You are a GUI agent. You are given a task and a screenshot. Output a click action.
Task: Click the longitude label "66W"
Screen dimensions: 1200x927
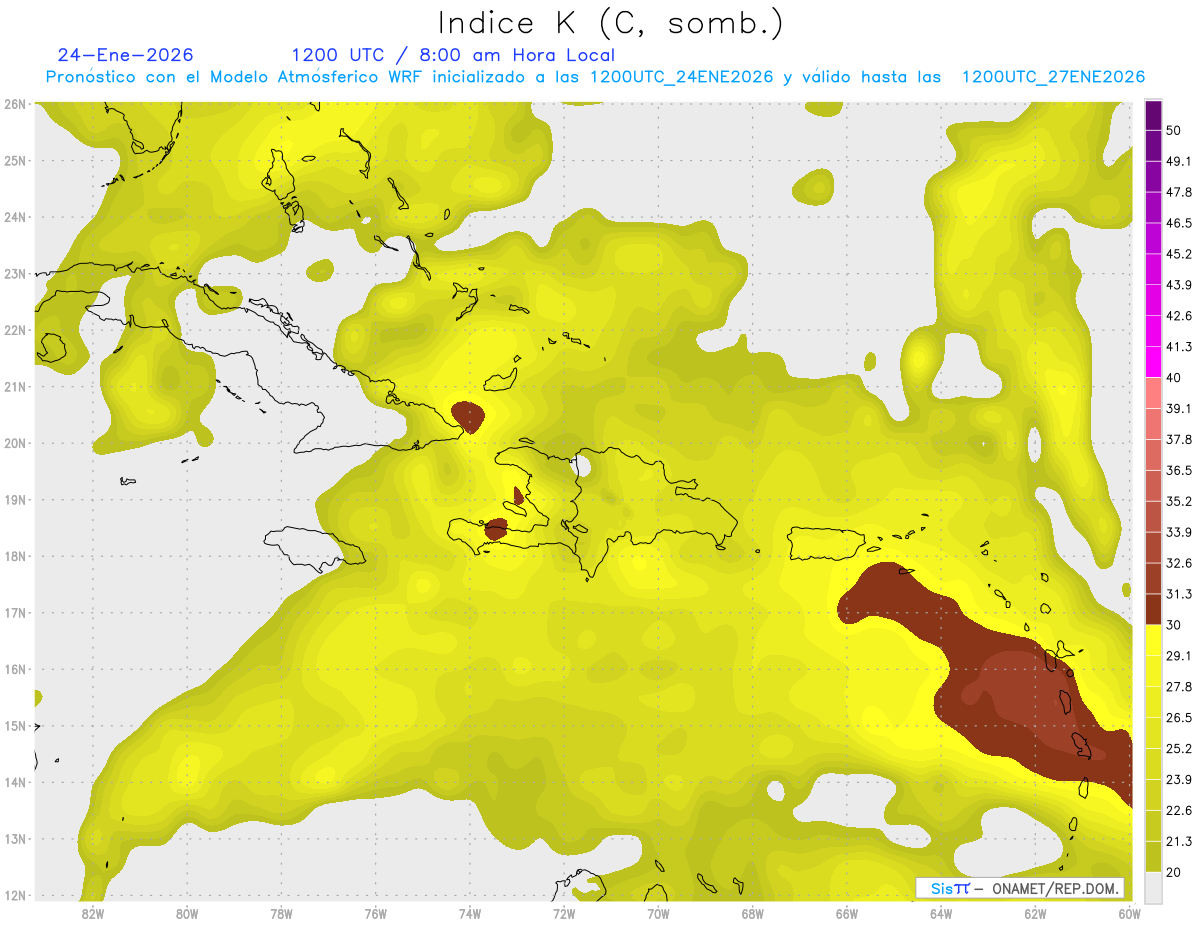[847, 913]
